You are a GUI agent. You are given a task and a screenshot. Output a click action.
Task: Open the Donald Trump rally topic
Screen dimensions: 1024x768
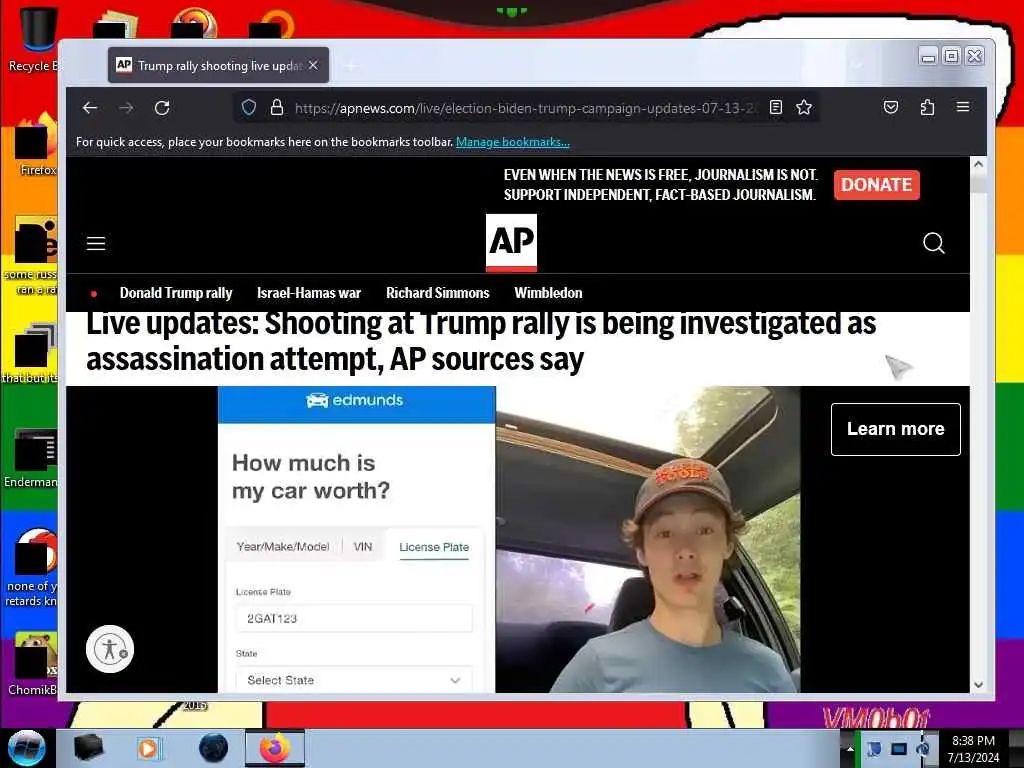176,293
